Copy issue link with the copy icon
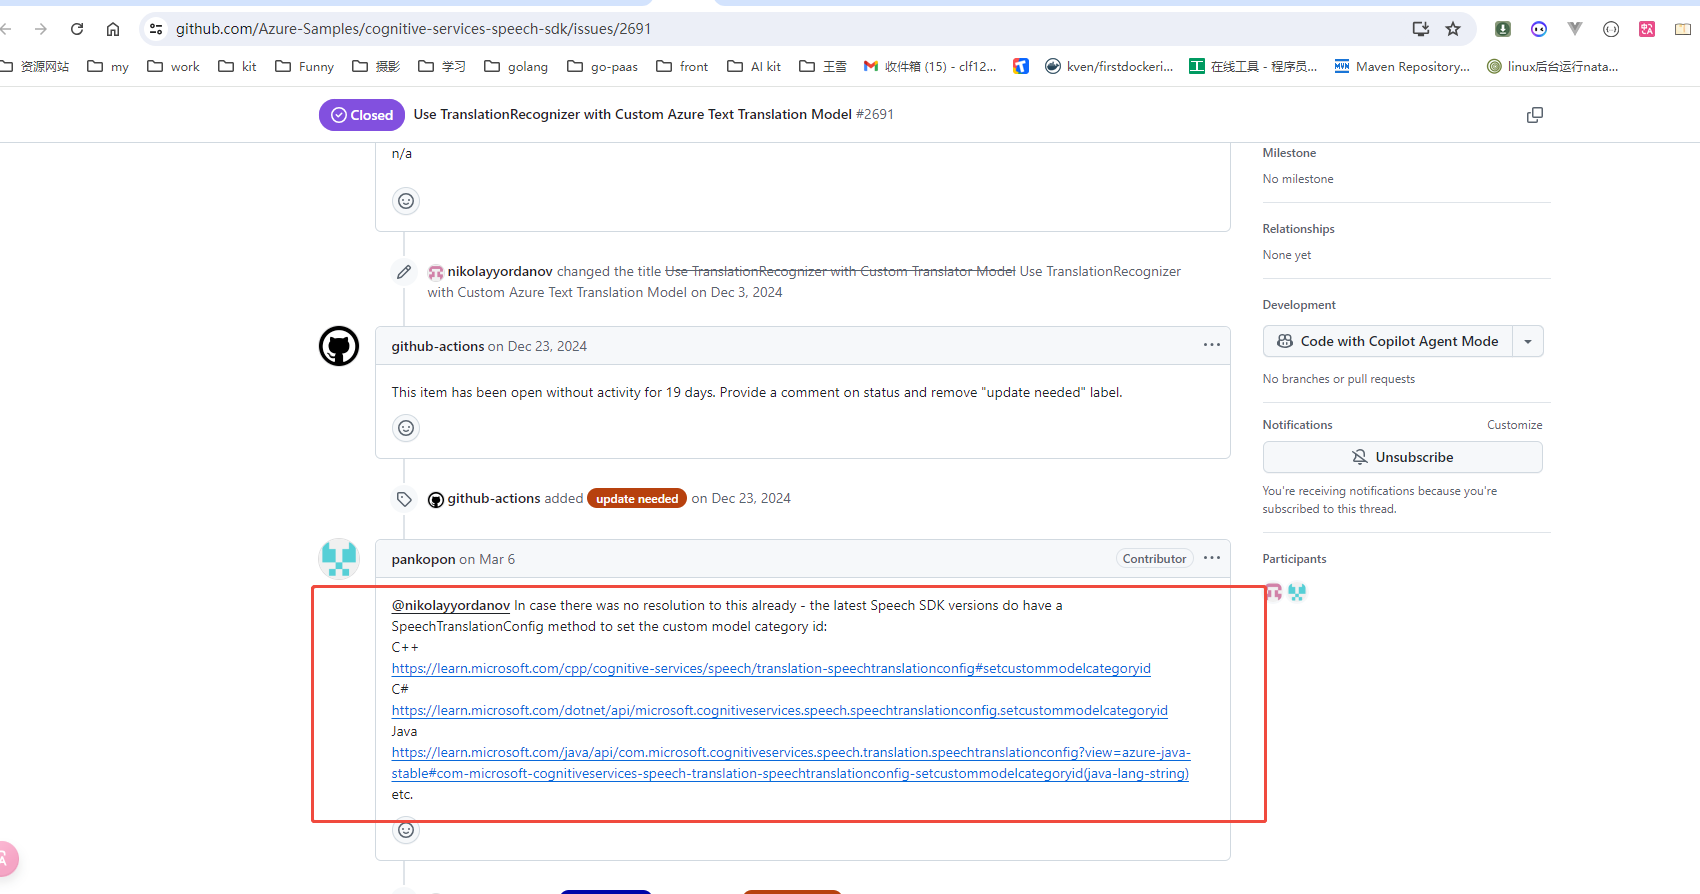Image resolution: width=1700 pixels, height=894 pixels. (x=1535, y=115)
